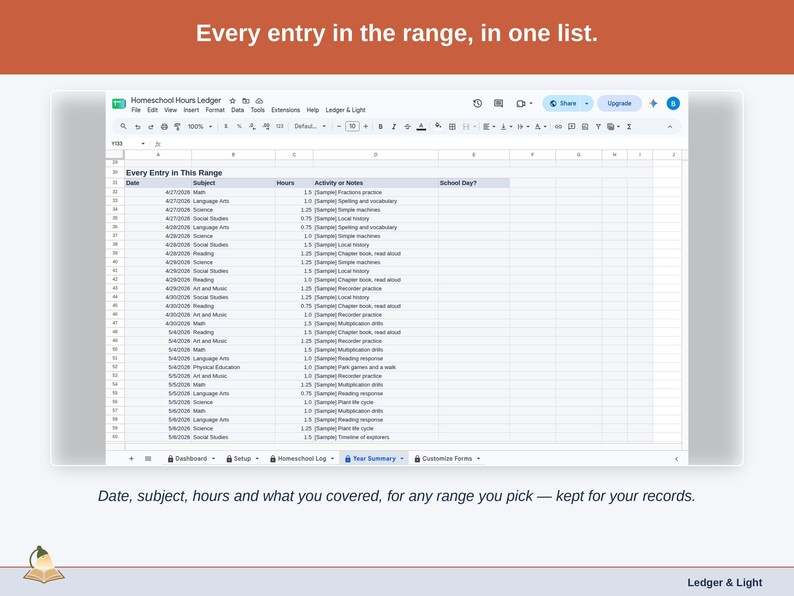Image resolution: width=794 pixels, height=596 pixels.
Task: Open the Format menu
Action: pos(215,110)
